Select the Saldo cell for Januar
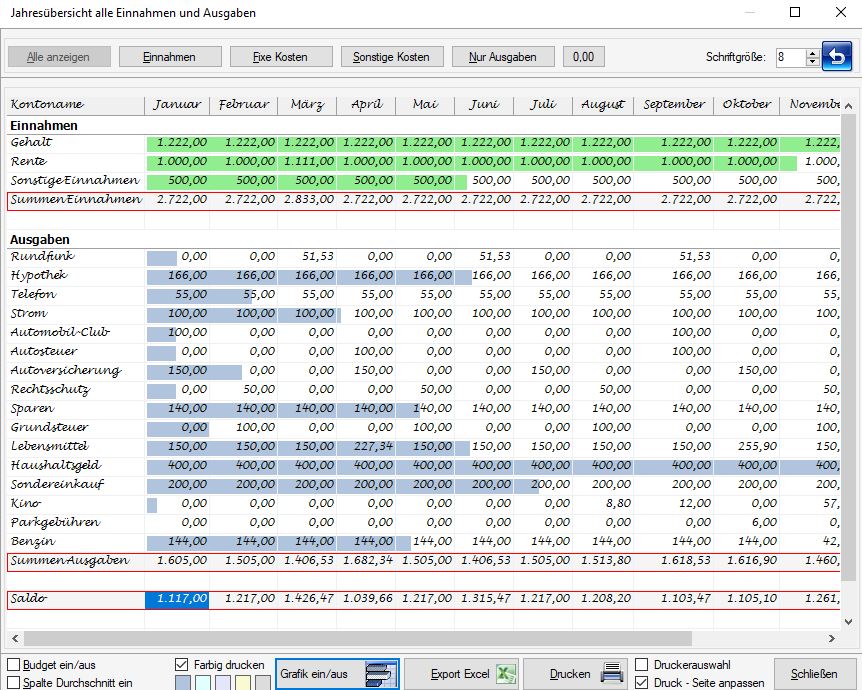The image size is (862, 690). coord(177,599)
